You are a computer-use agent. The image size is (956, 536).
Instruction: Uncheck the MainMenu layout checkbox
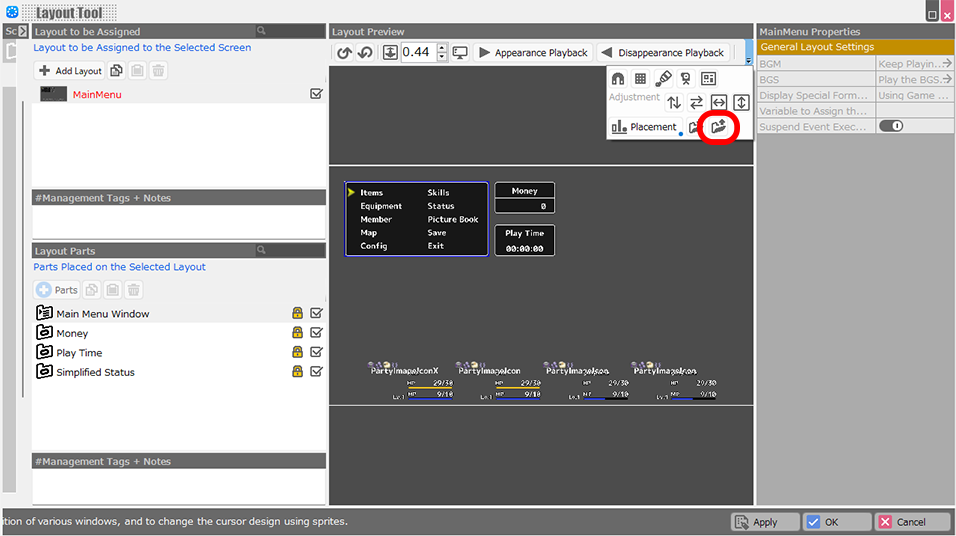(x=316, y=94)
